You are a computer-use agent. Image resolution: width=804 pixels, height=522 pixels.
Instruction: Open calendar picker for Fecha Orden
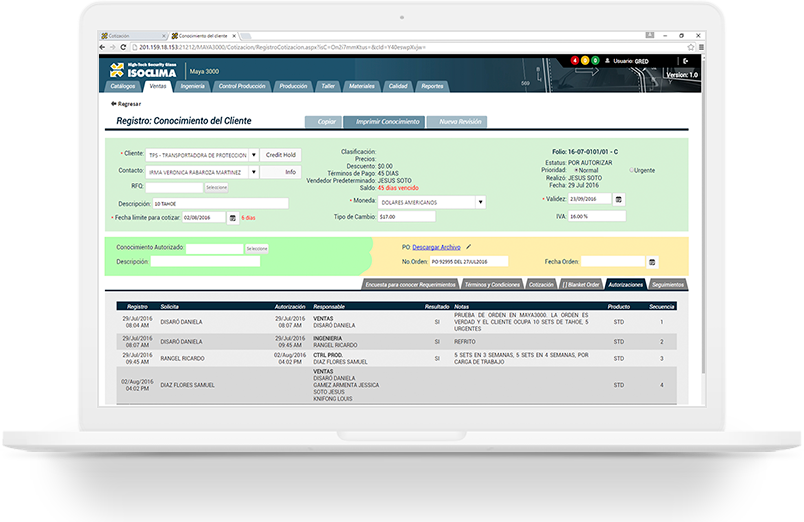652,262
